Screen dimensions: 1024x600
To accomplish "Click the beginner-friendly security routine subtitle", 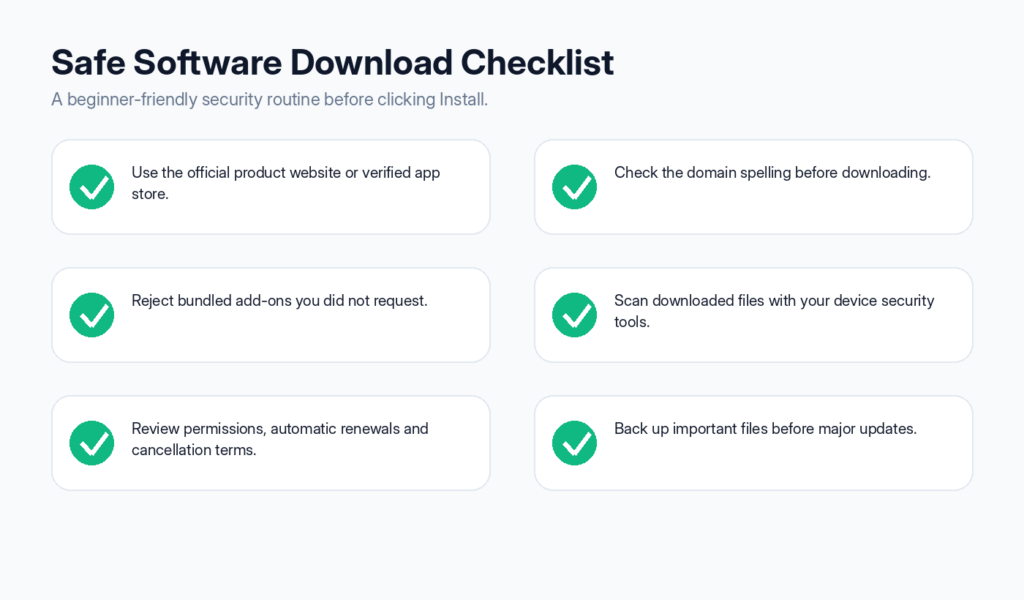I will point(270,100).
